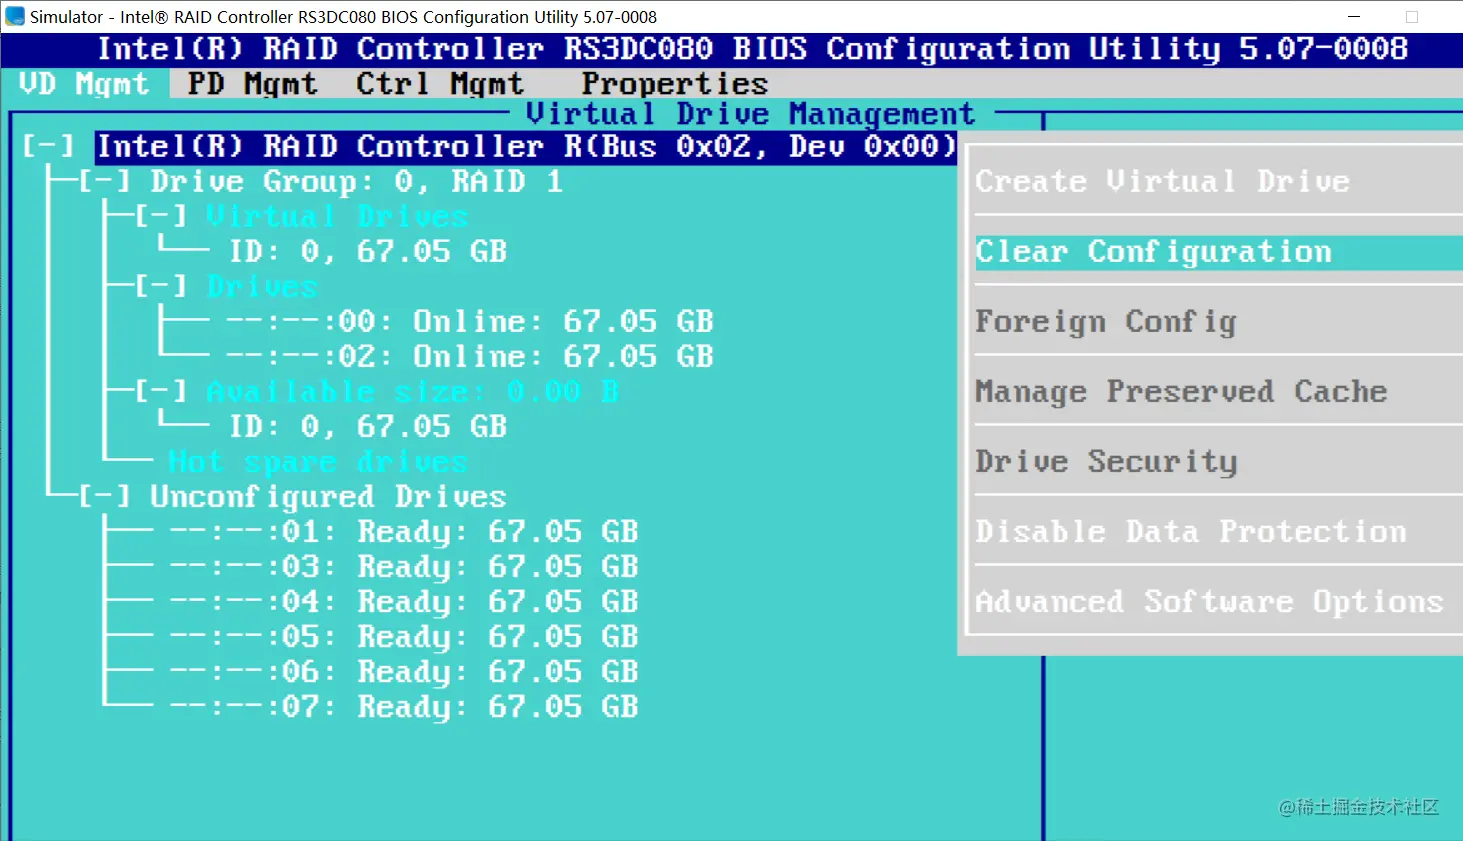This screenshot has height=841, width=1463.
Task: Collapse Drive Group 0 RAID 1 node
Action: tap(104, 182)
